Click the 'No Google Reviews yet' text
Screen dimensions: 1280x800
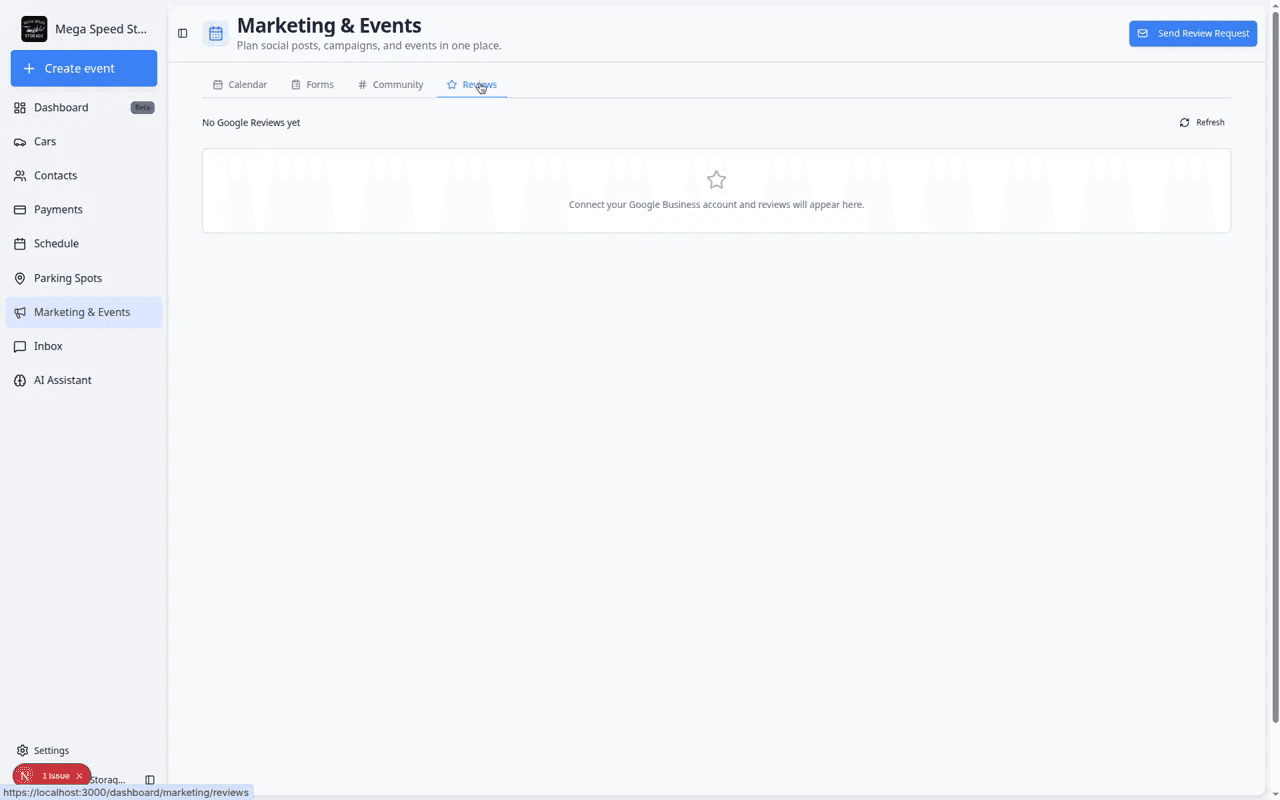251,123
